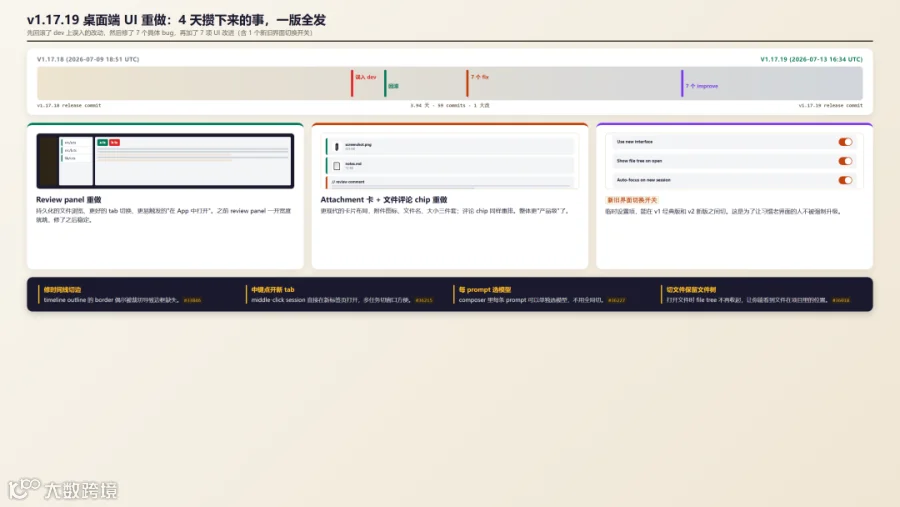Toggle Show file tree on open
This screenshot has width=900, height=507.
pos(845,161)
